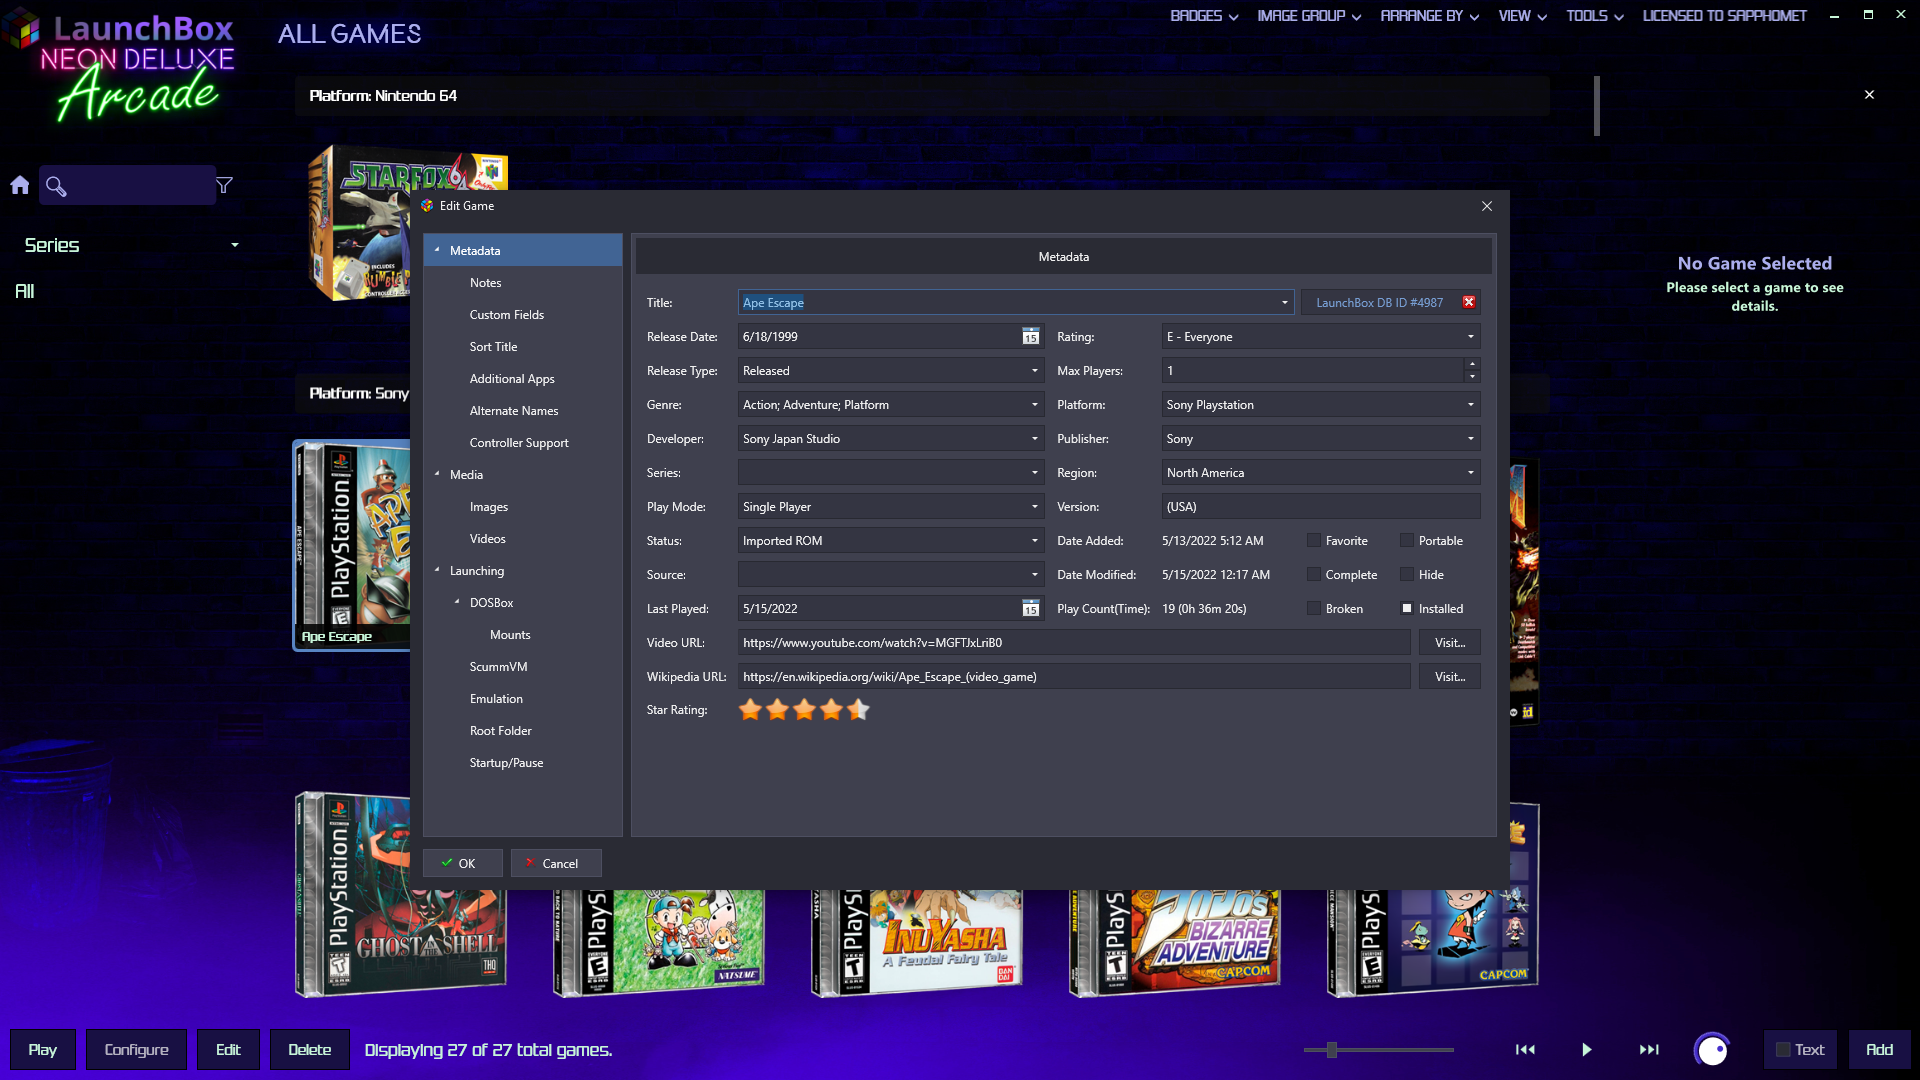
Task: Set the first star rating
Action: click(750, 710)
